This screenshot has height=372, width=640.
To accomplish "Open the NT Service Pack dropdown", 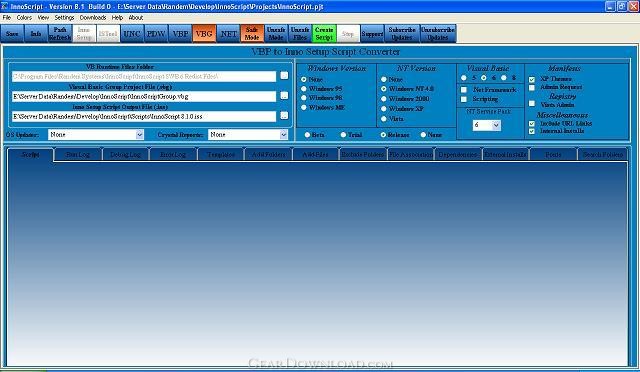I will (496, 125).
